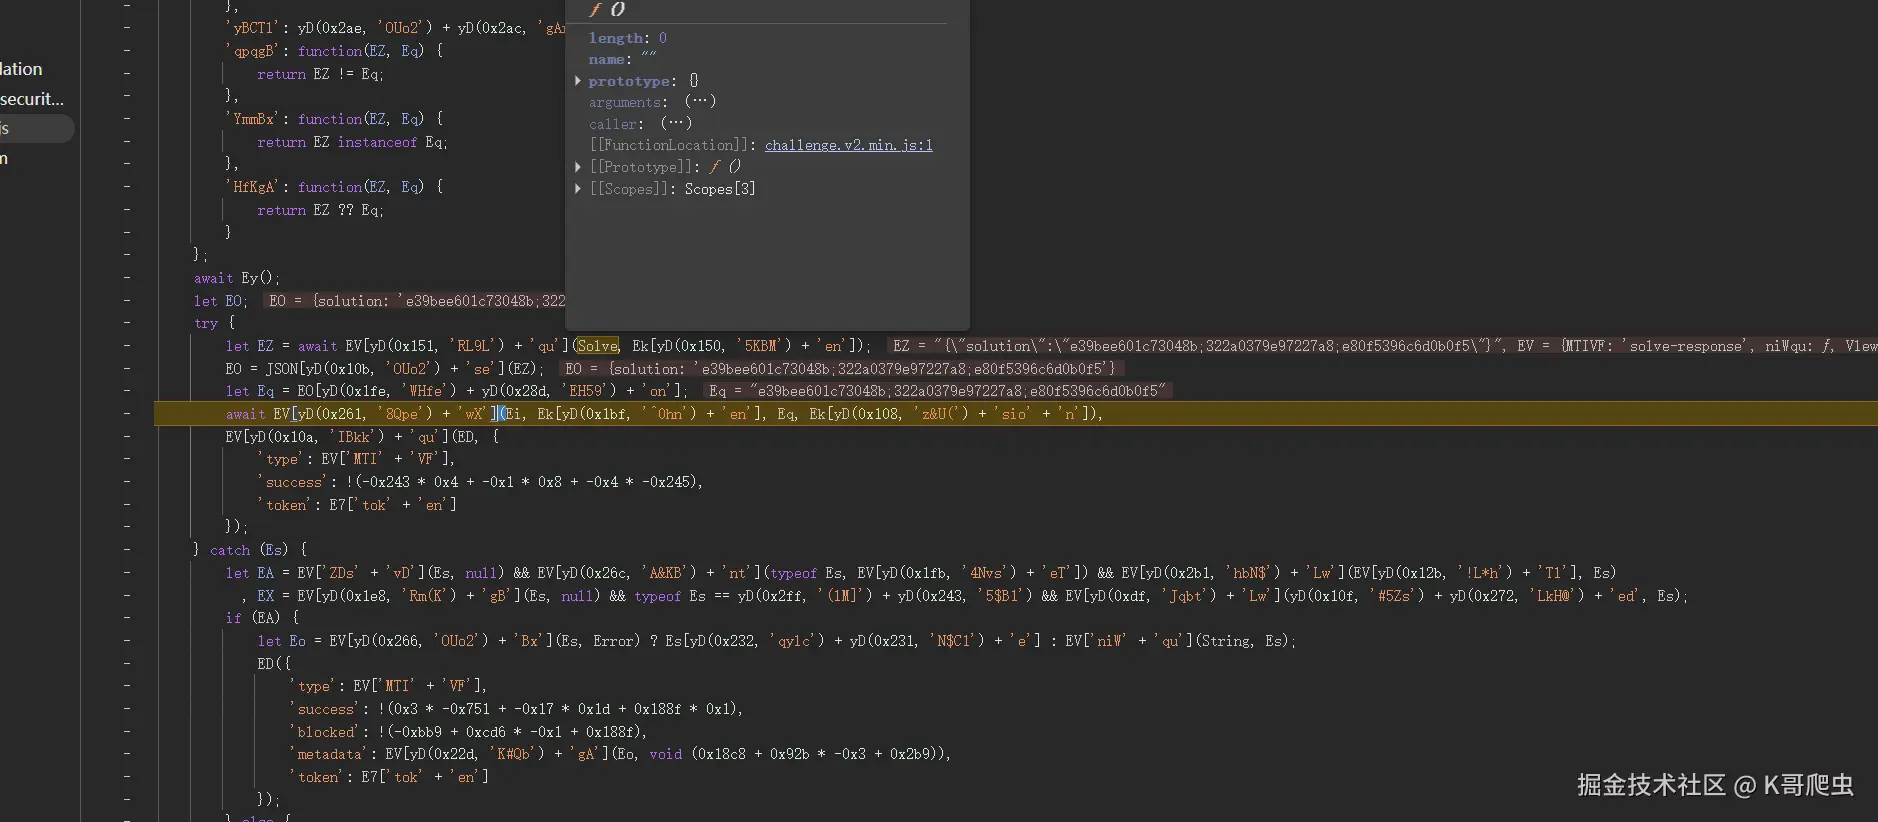Click 'return EZ != Eq;' statement
Screen dimensions: 1878x822
[x=320, y=74]
